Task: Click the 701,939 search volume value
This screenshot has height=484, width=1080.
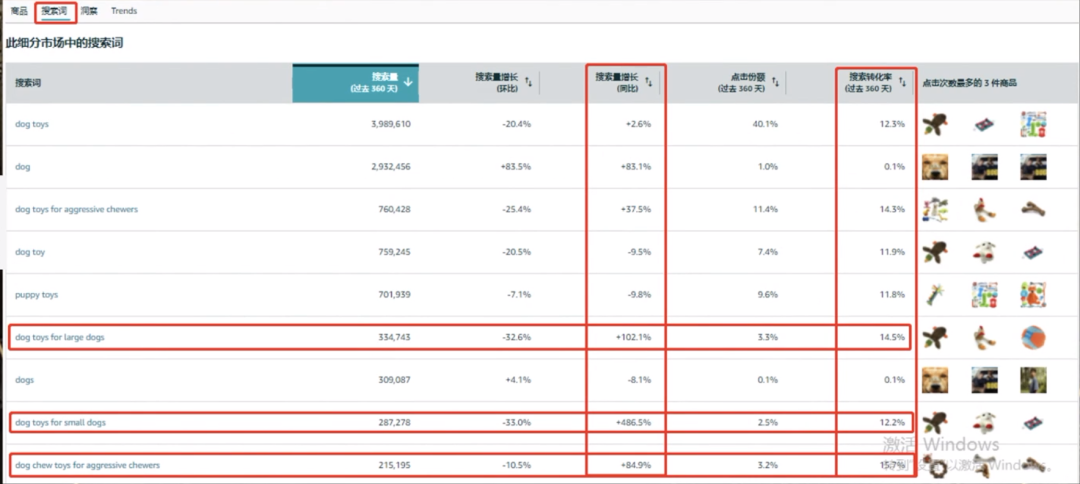Action: [x=395, y=295]
